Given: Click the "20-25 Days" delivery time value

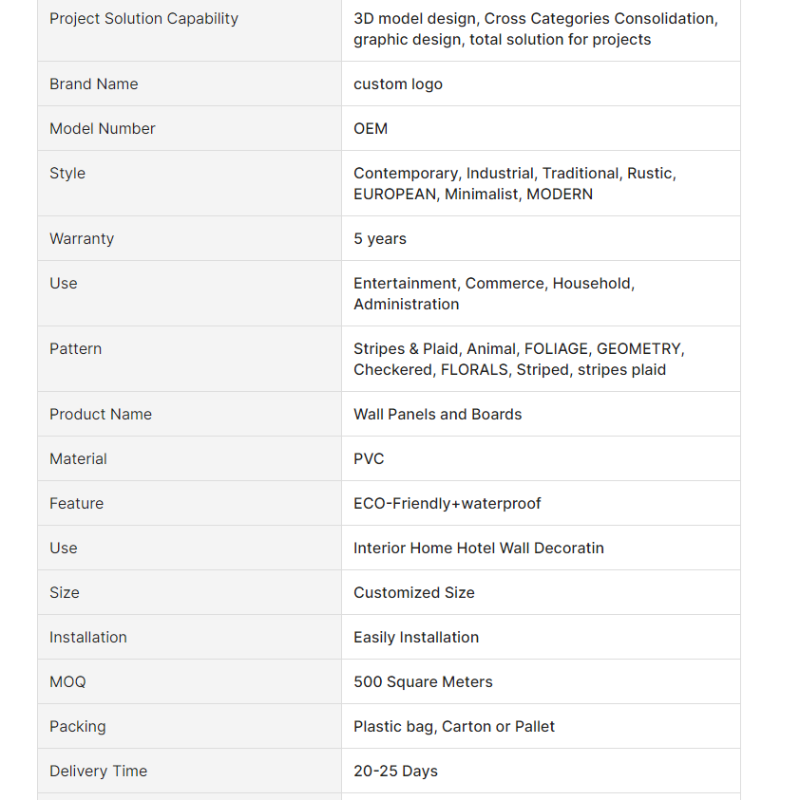Looking at the screenshot, I should [x=396, y=771].
